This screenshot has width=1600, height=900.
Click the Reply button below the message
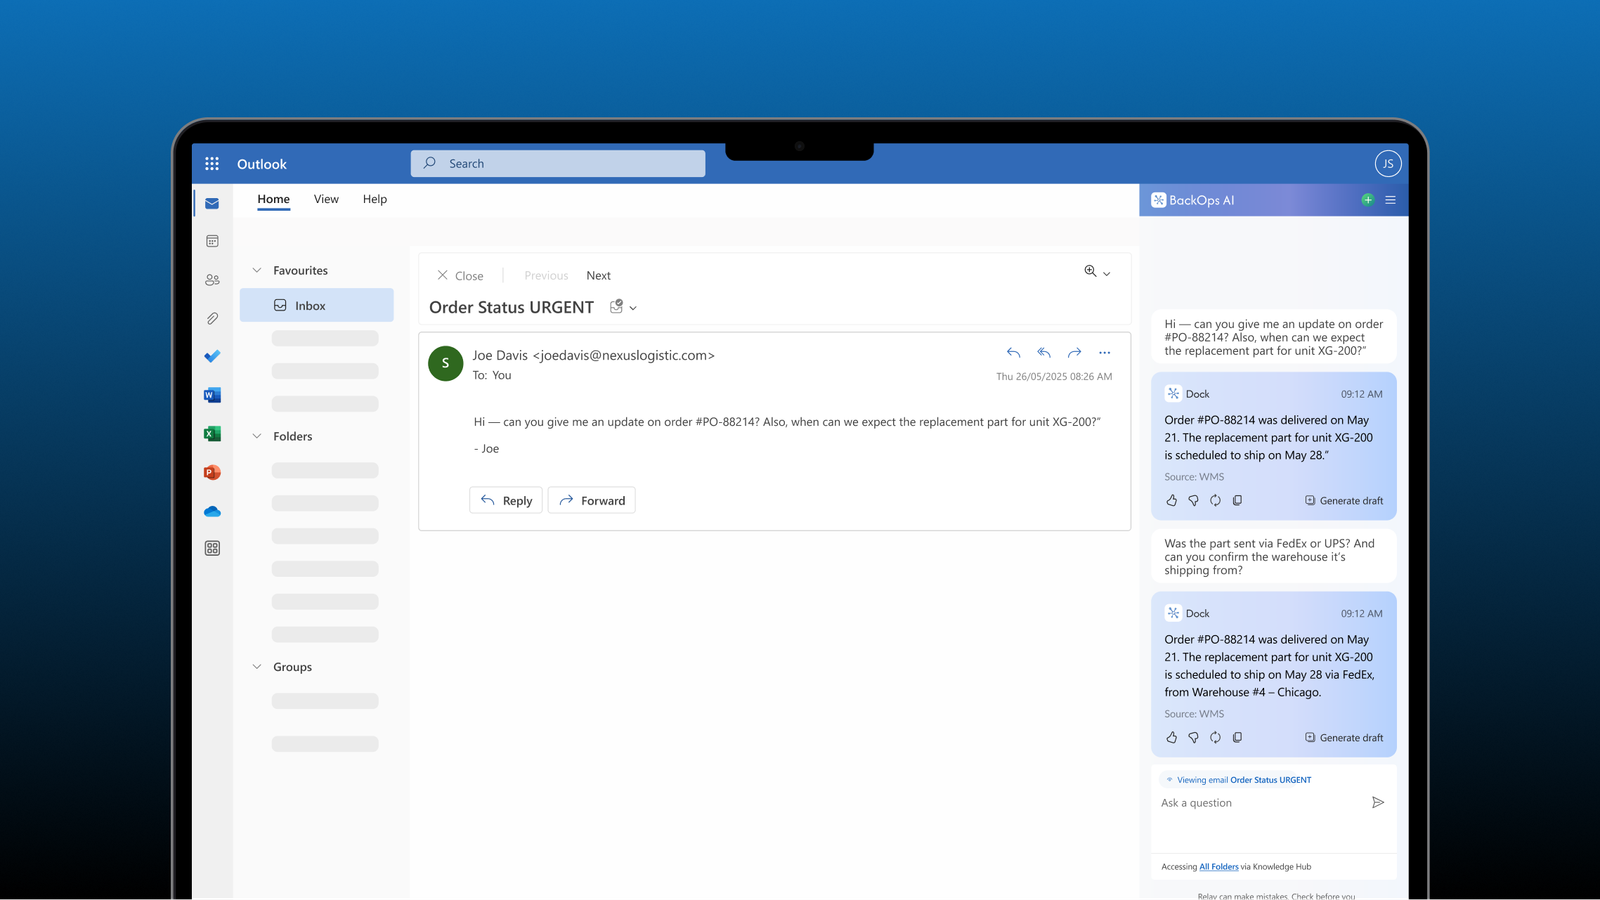[x=506, y=500]
